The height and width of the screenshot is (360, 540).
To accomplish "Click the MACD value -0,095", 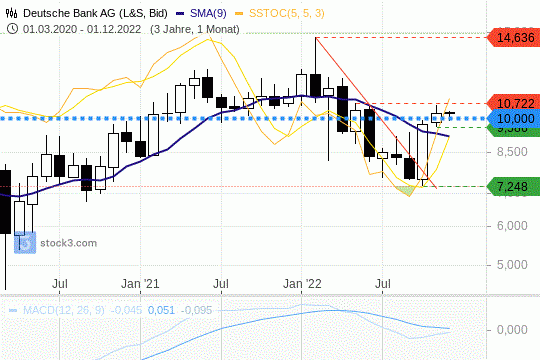I will click(196, 310).
